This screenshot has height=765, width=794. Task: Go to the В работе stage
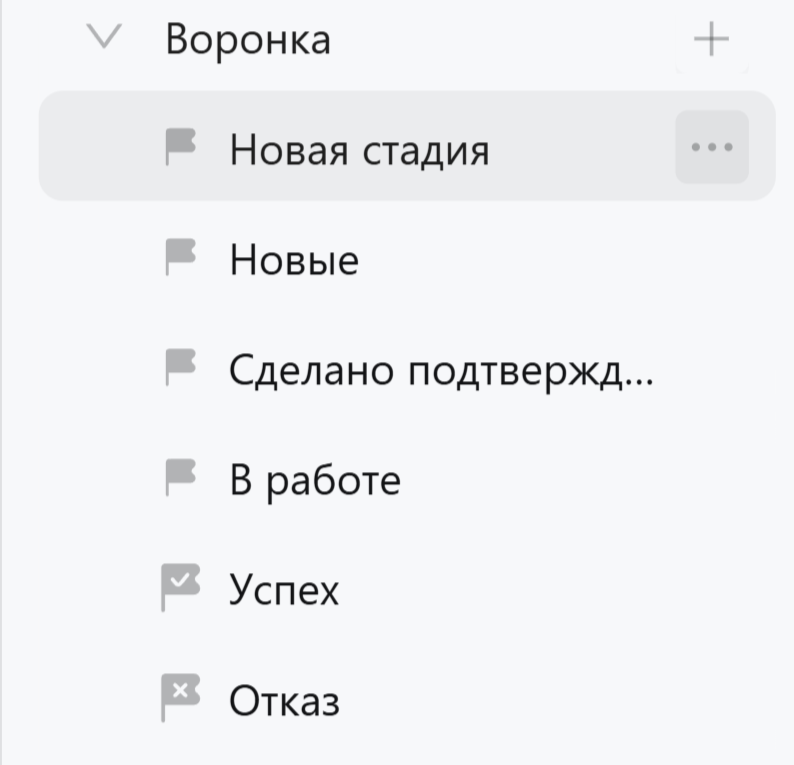pyautogui.click(x=315, y=480)
